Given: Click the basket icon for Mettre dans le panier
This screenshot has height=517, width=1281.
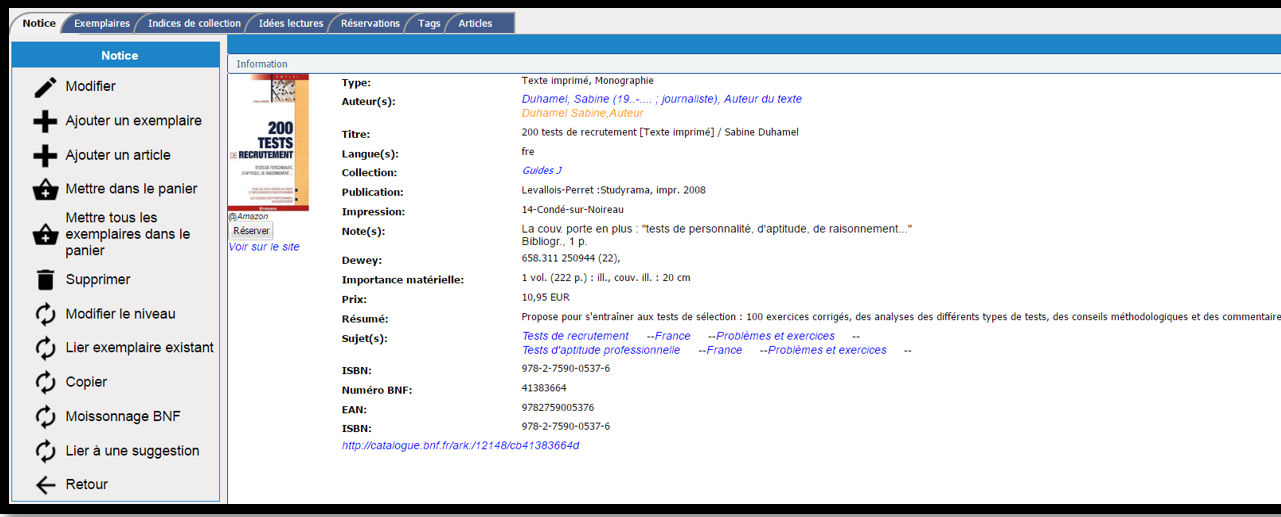Looking at the screenshot, I should (45, 189).
